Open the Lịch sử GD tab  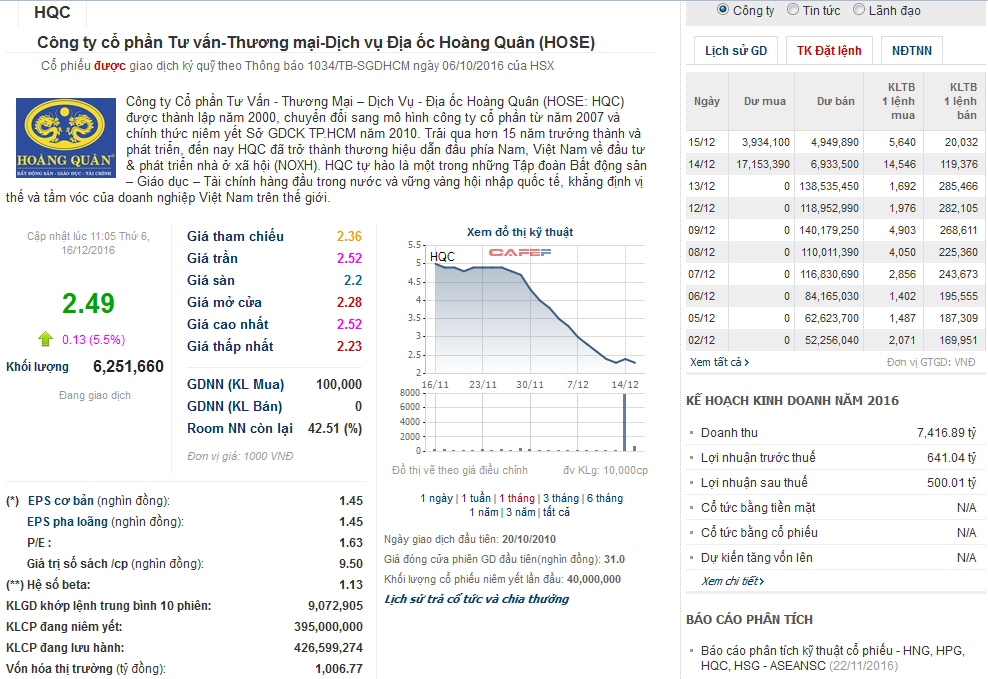tap(736, 50)
